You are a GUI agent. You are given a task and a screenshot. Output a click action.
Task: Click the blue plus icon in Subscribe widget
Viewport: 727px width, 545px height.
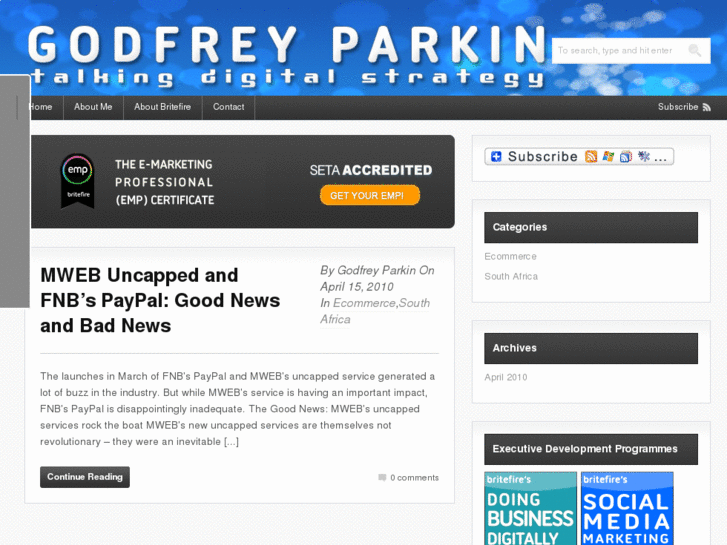coord(496,157)
